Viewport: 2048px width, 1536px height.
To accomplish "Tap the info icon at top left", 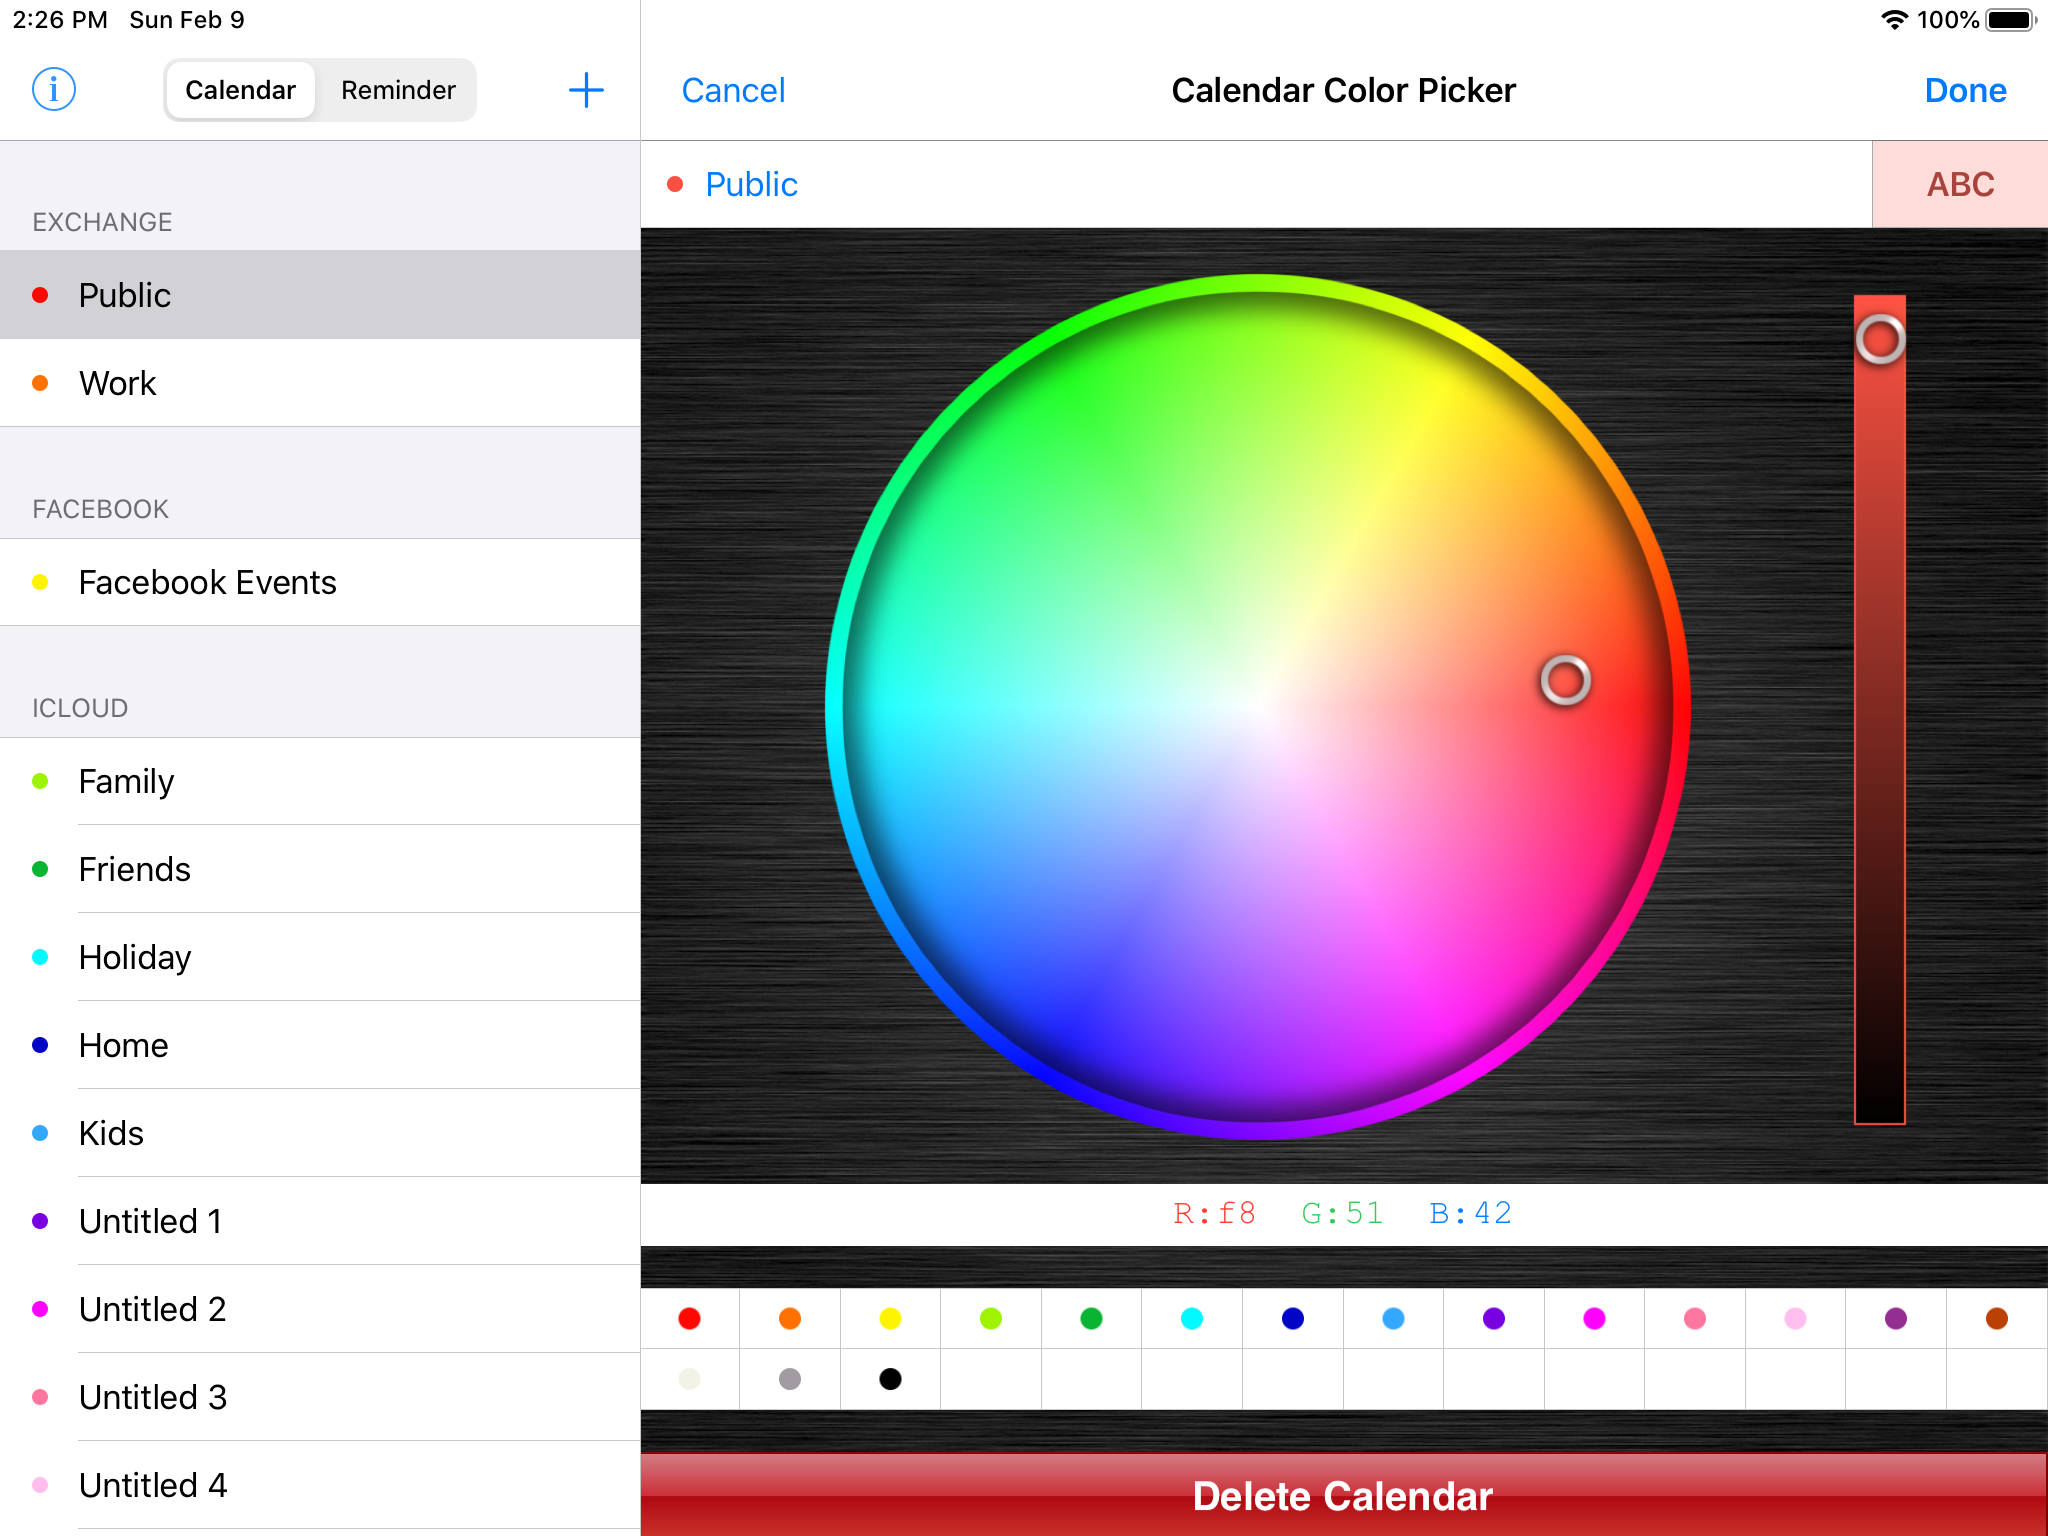I will coord(54,90).
